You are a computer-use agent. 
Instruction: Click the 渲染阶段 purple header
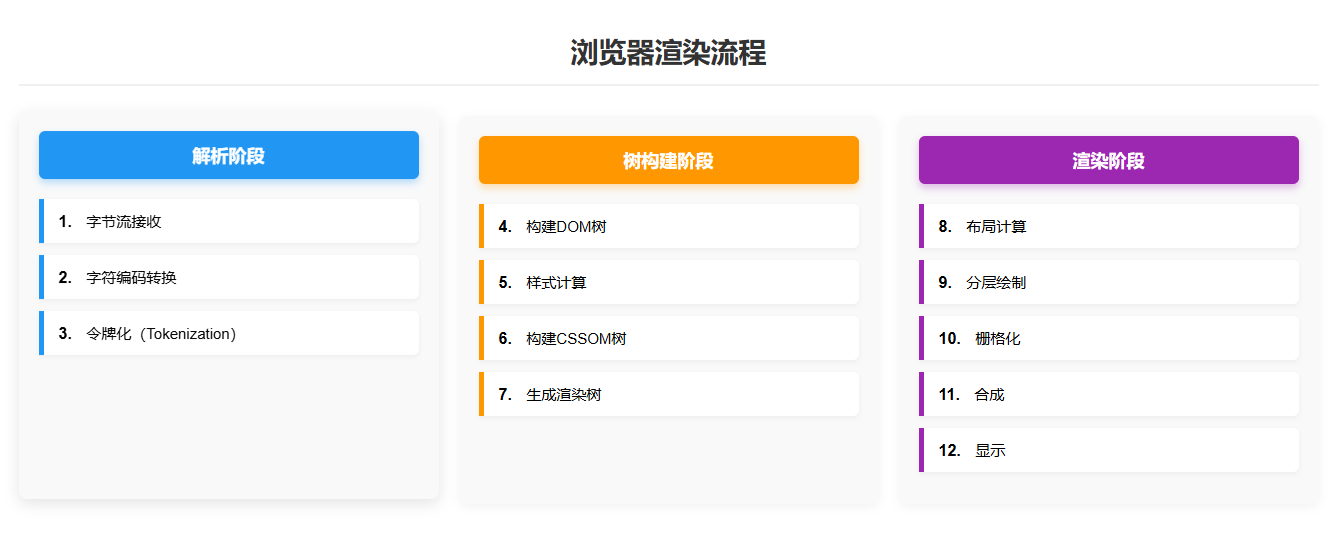[x=1109, y=160]
